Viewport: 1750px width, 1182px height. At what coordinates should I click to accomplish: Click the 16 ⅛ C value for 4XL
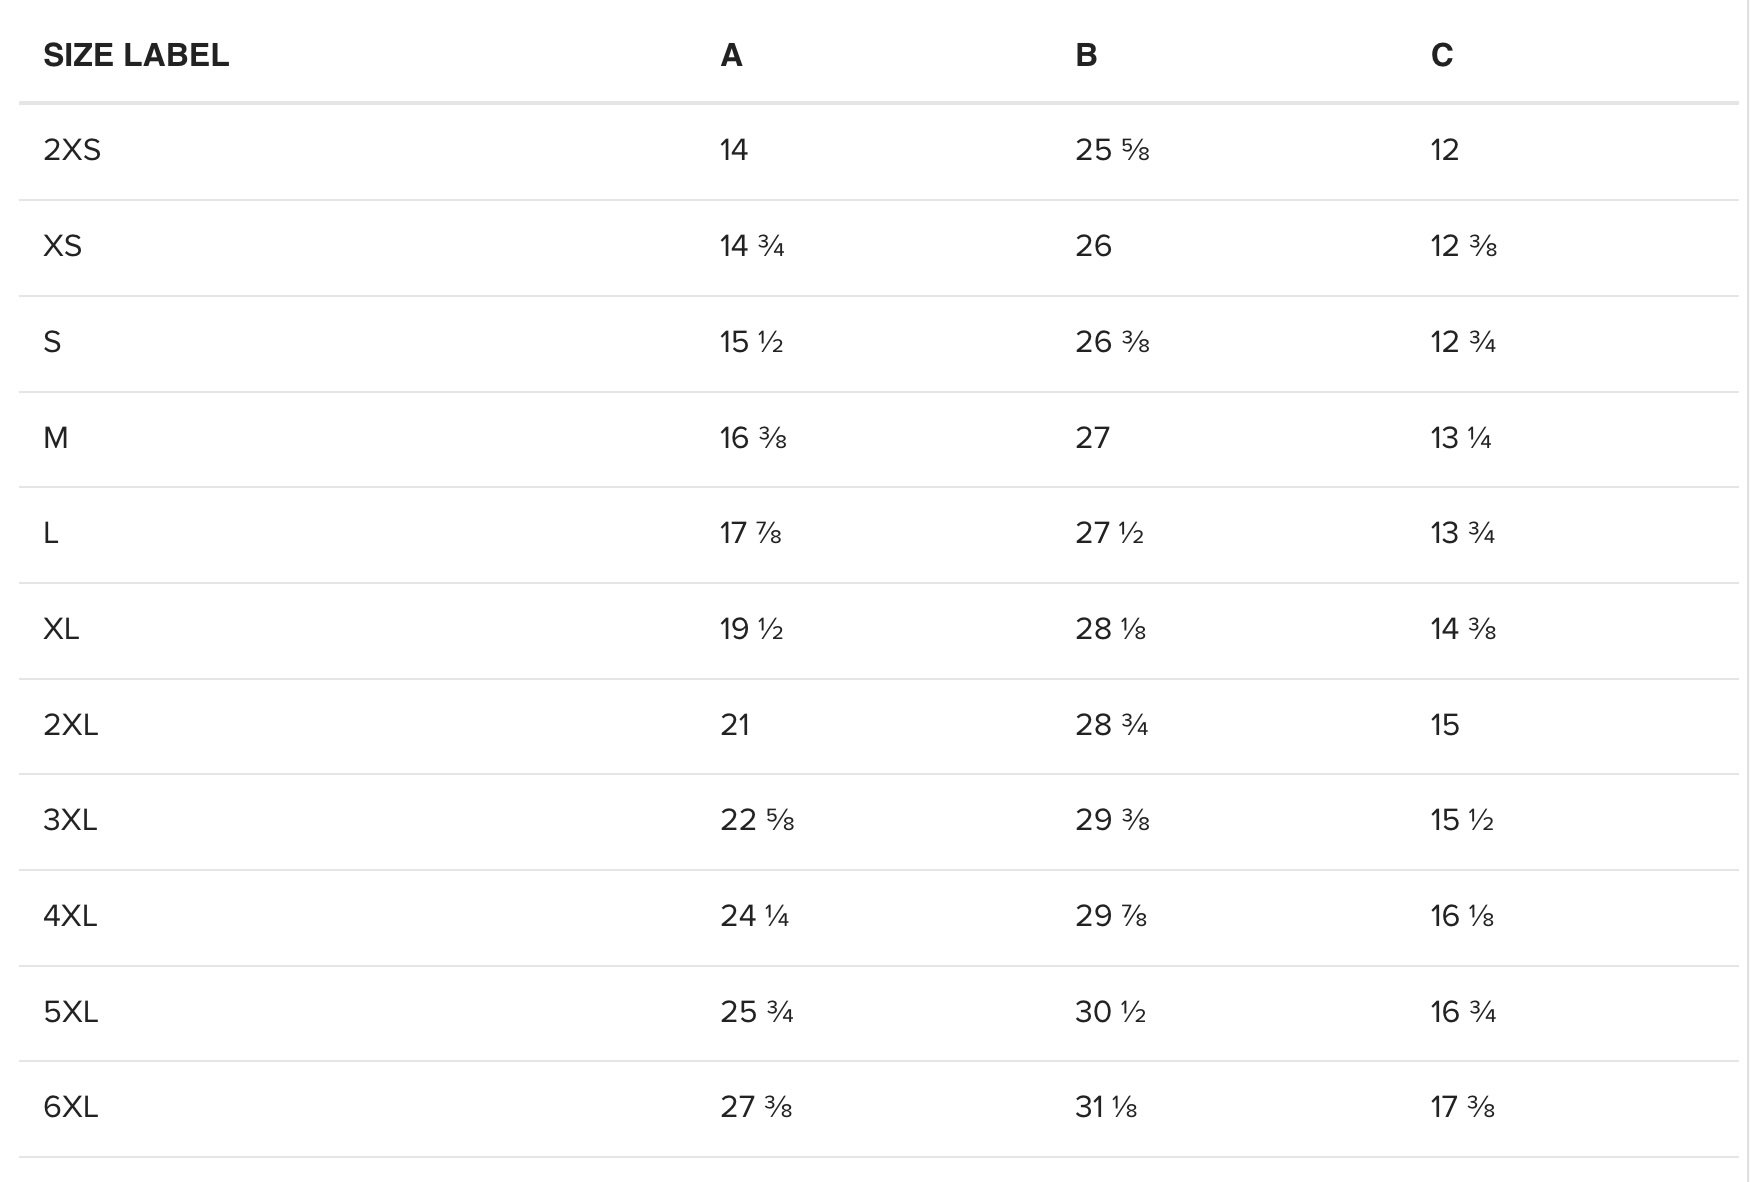1462,916
